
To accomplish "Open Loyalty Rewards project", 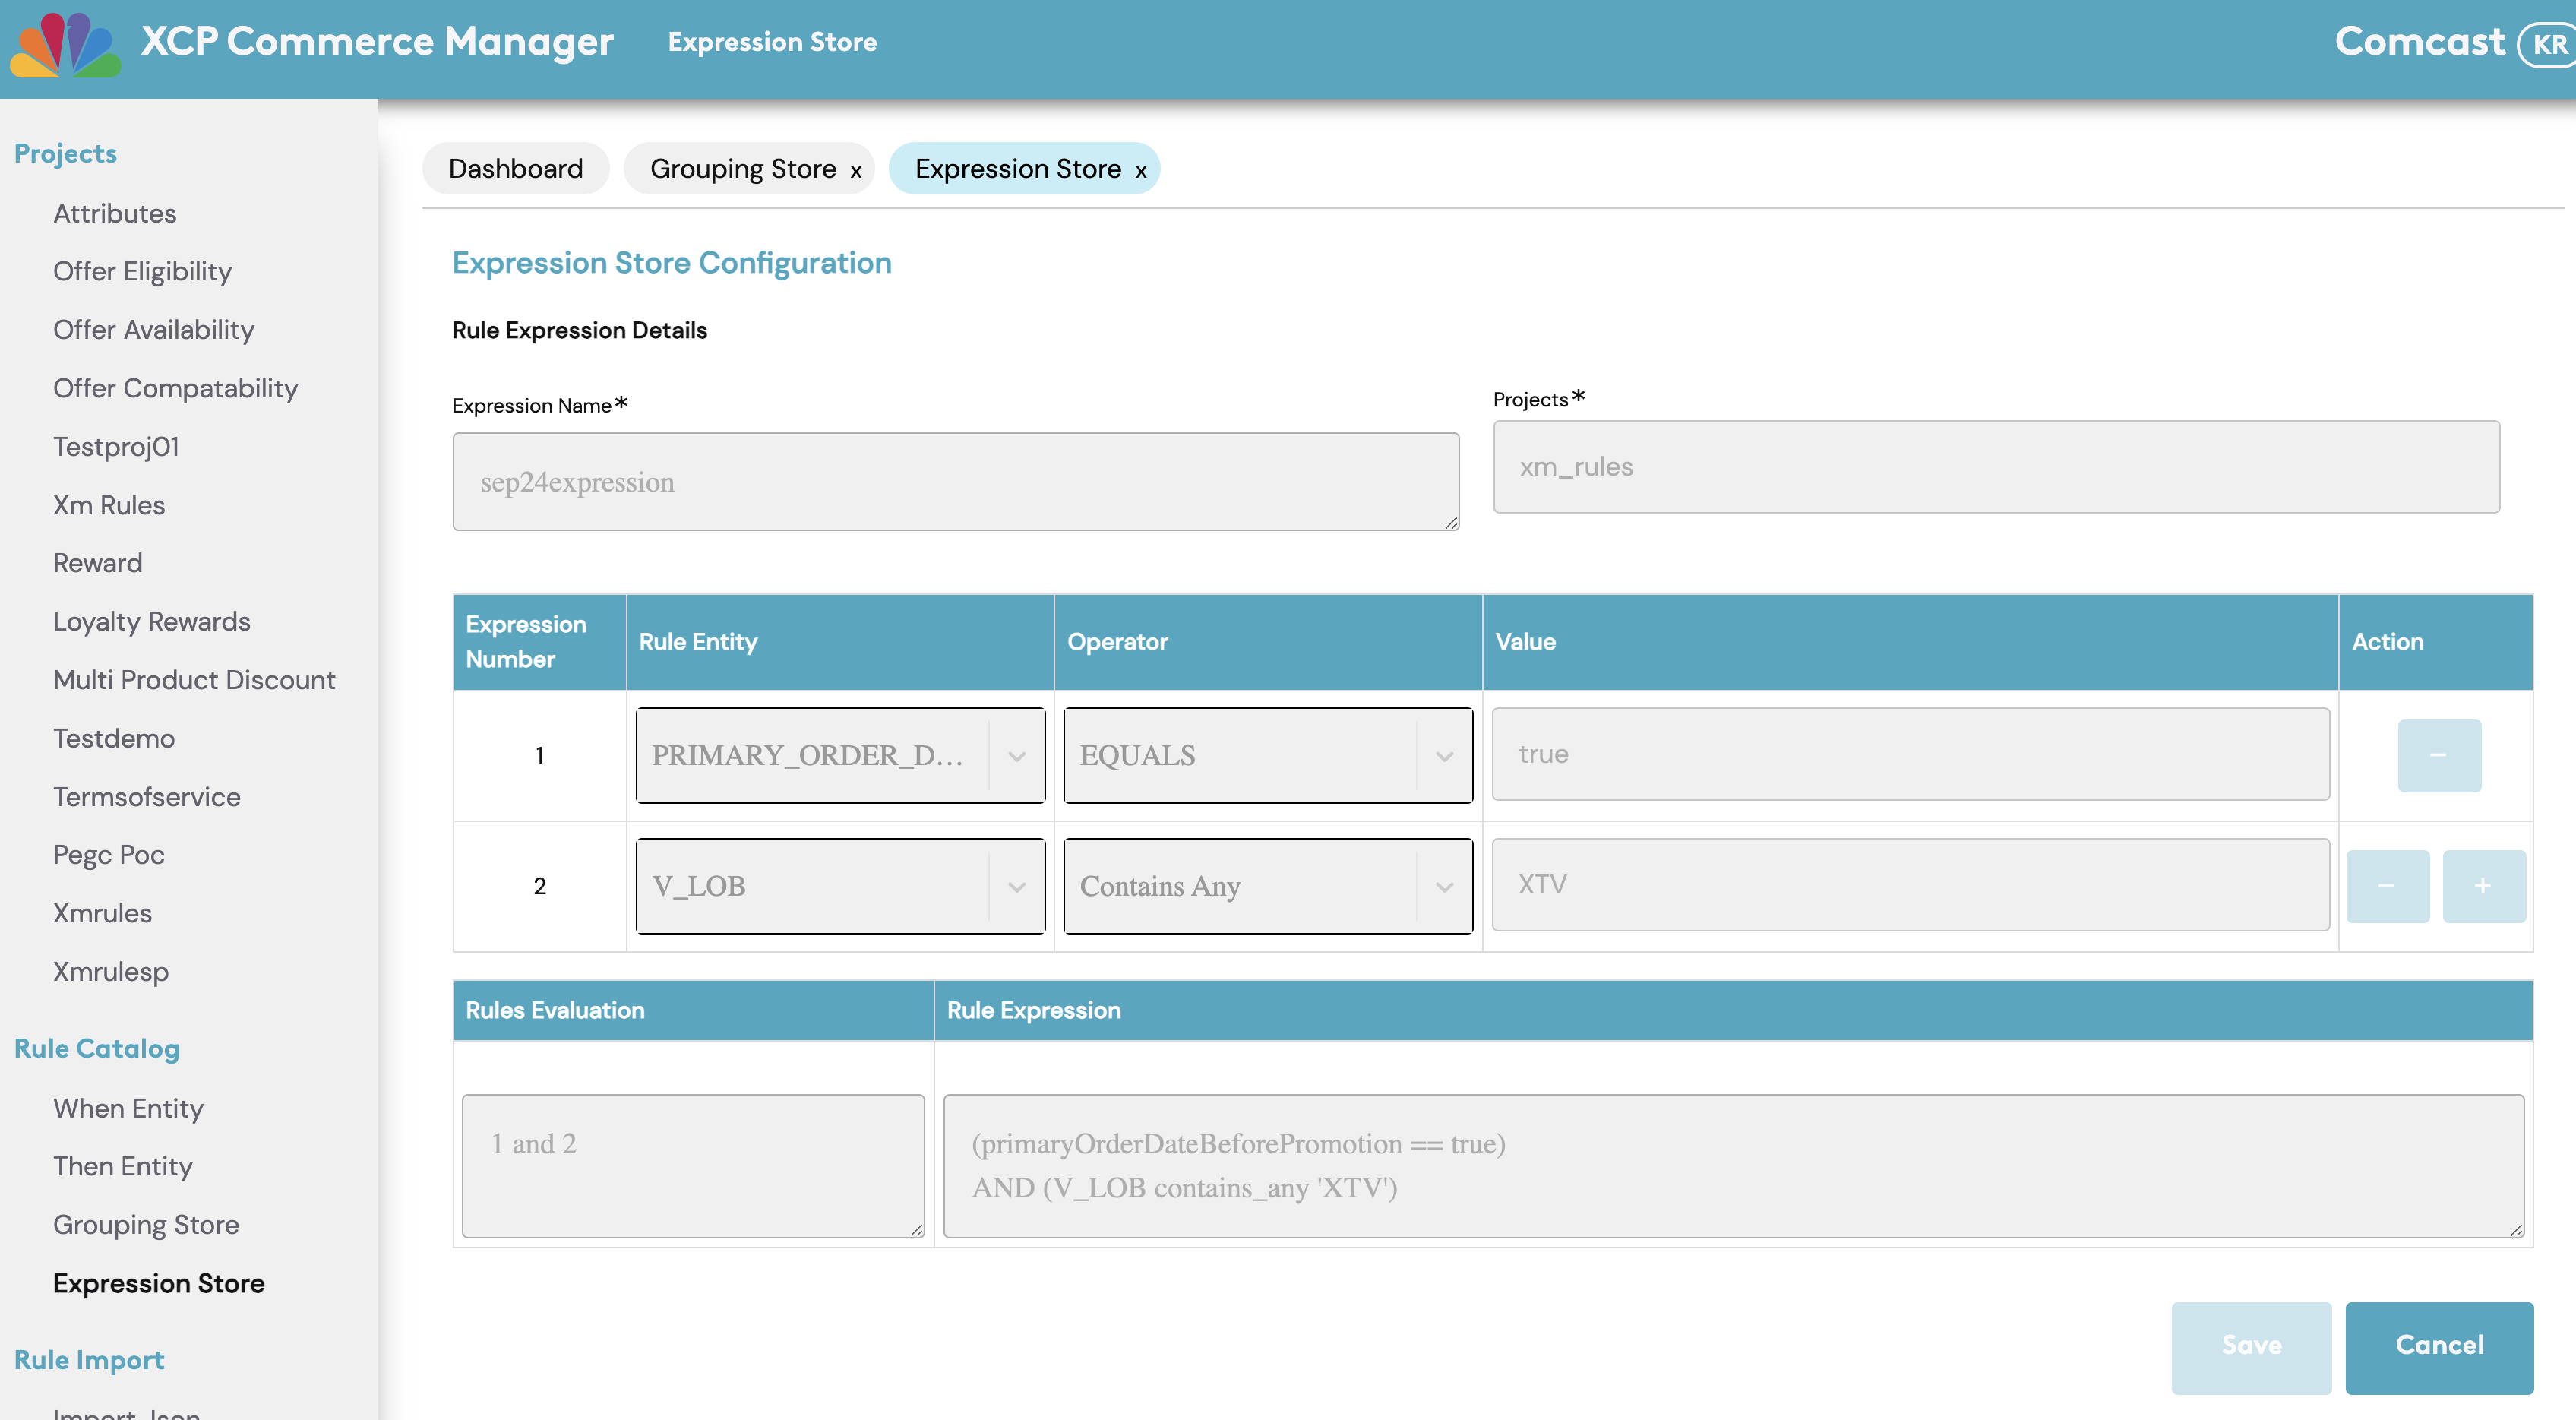I will [x=152, y=621].
